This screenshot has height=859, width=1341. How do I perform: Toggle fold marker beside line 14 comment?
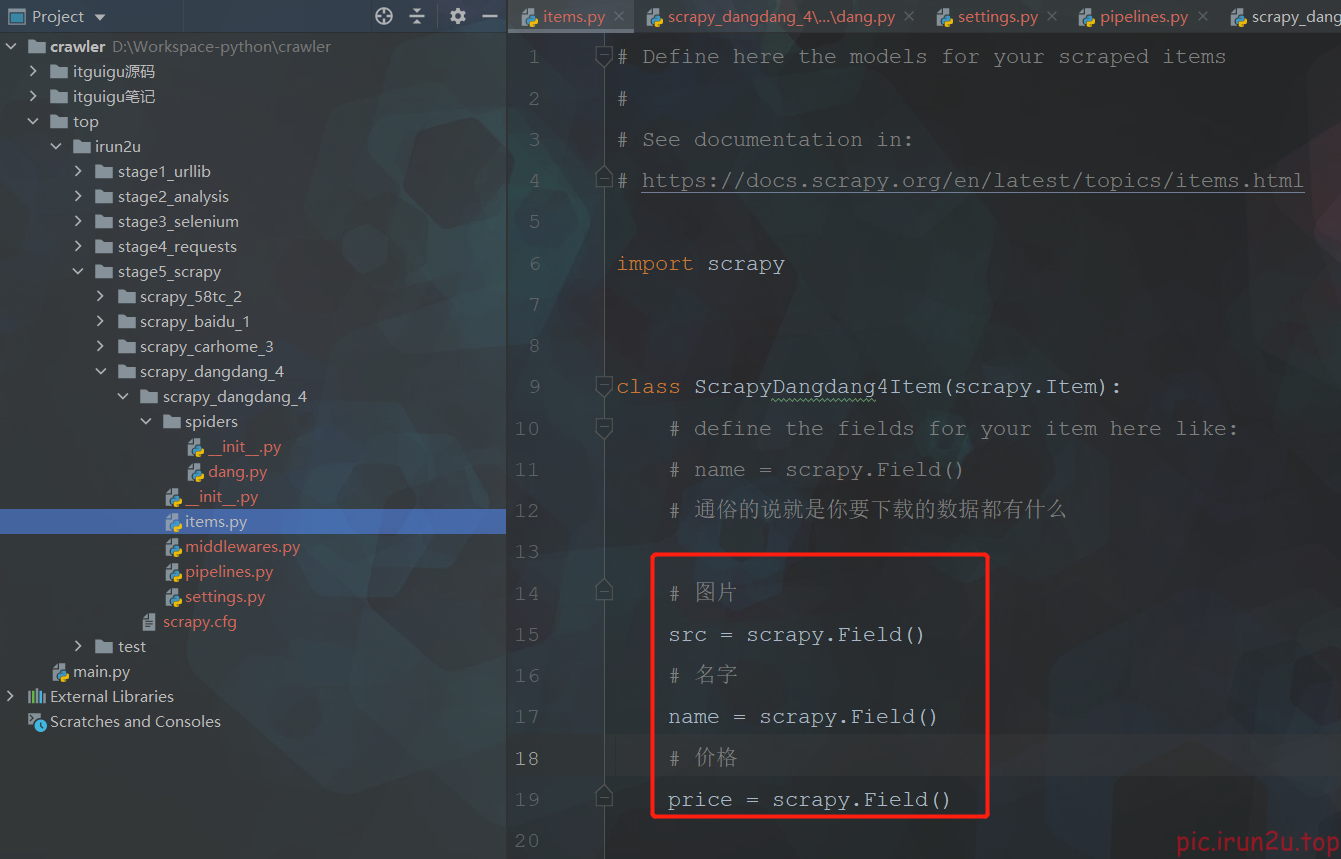(x=603, y=593)
